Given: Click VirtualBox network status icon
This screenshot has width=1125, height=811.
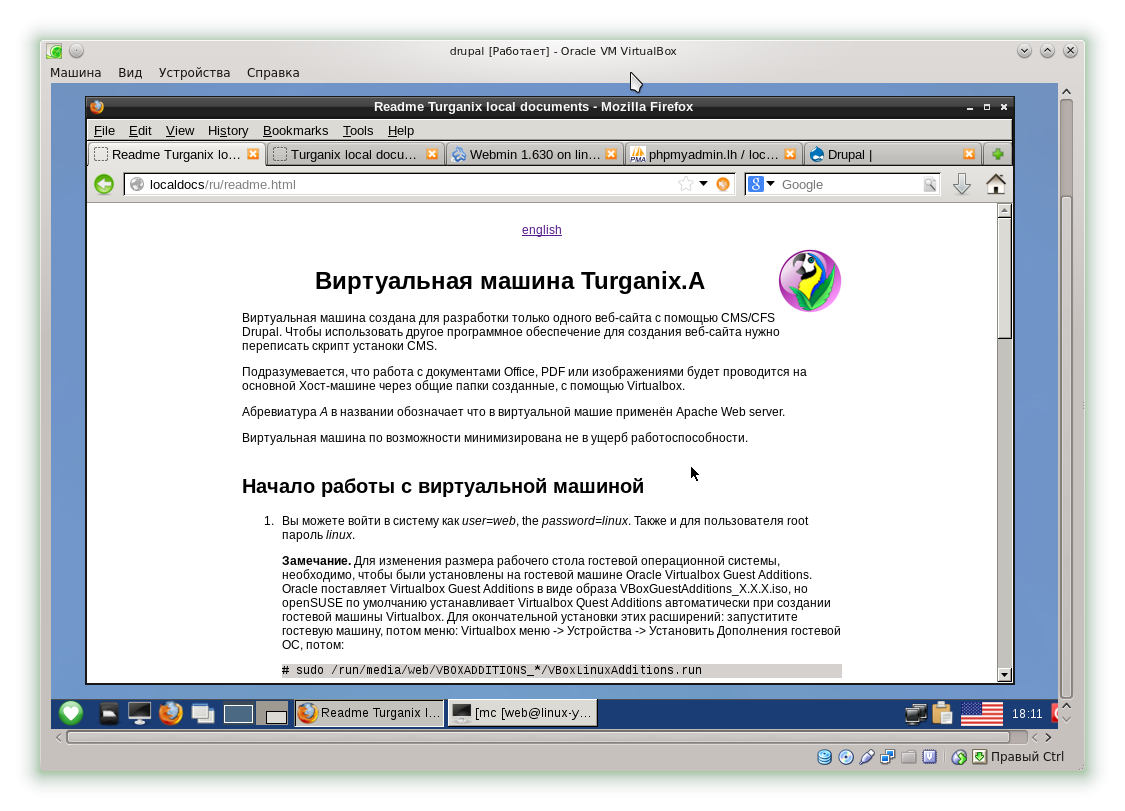Looking at the screenshot, I should click(x=888, y=756).
